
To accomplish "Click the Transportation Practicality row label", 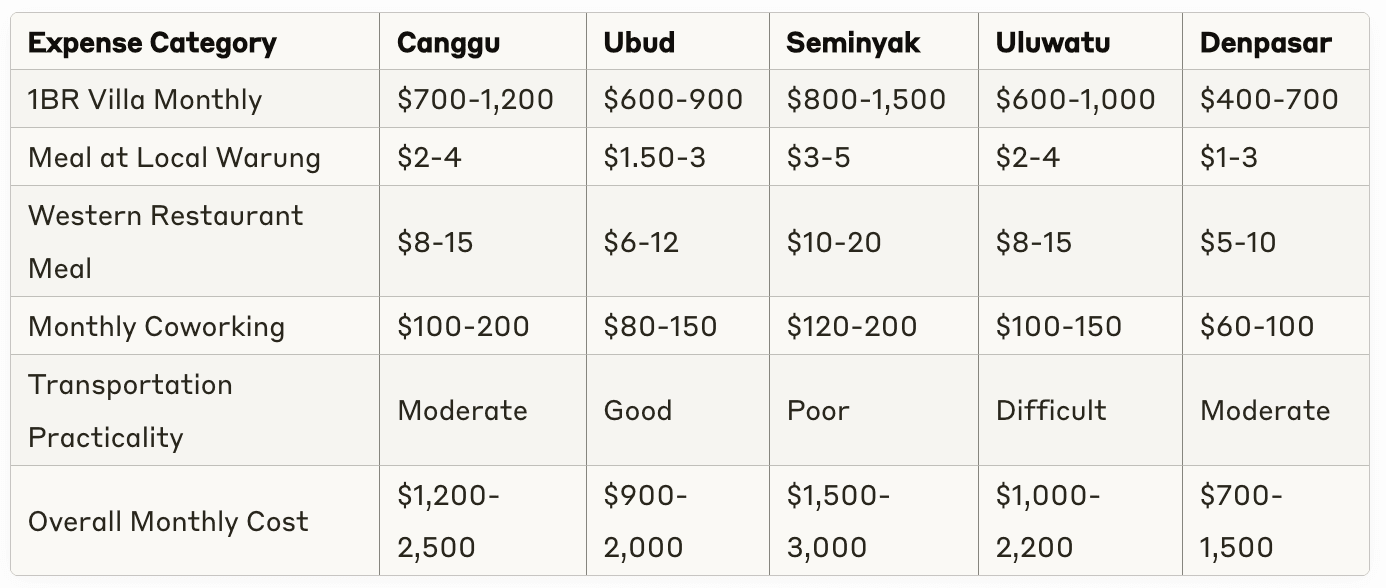I will coord(130,411).
